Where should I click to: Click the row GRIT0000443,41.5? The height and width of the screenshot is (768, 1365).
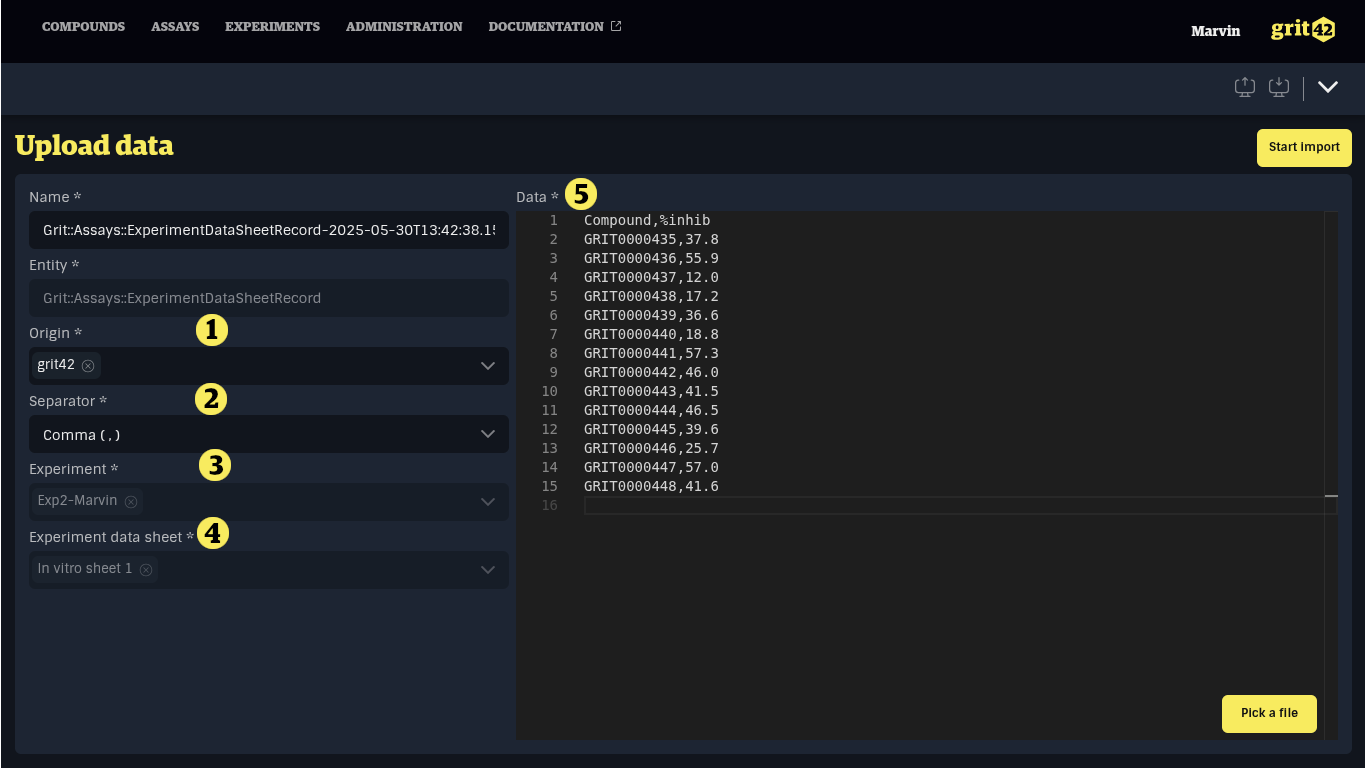[651, 391]
